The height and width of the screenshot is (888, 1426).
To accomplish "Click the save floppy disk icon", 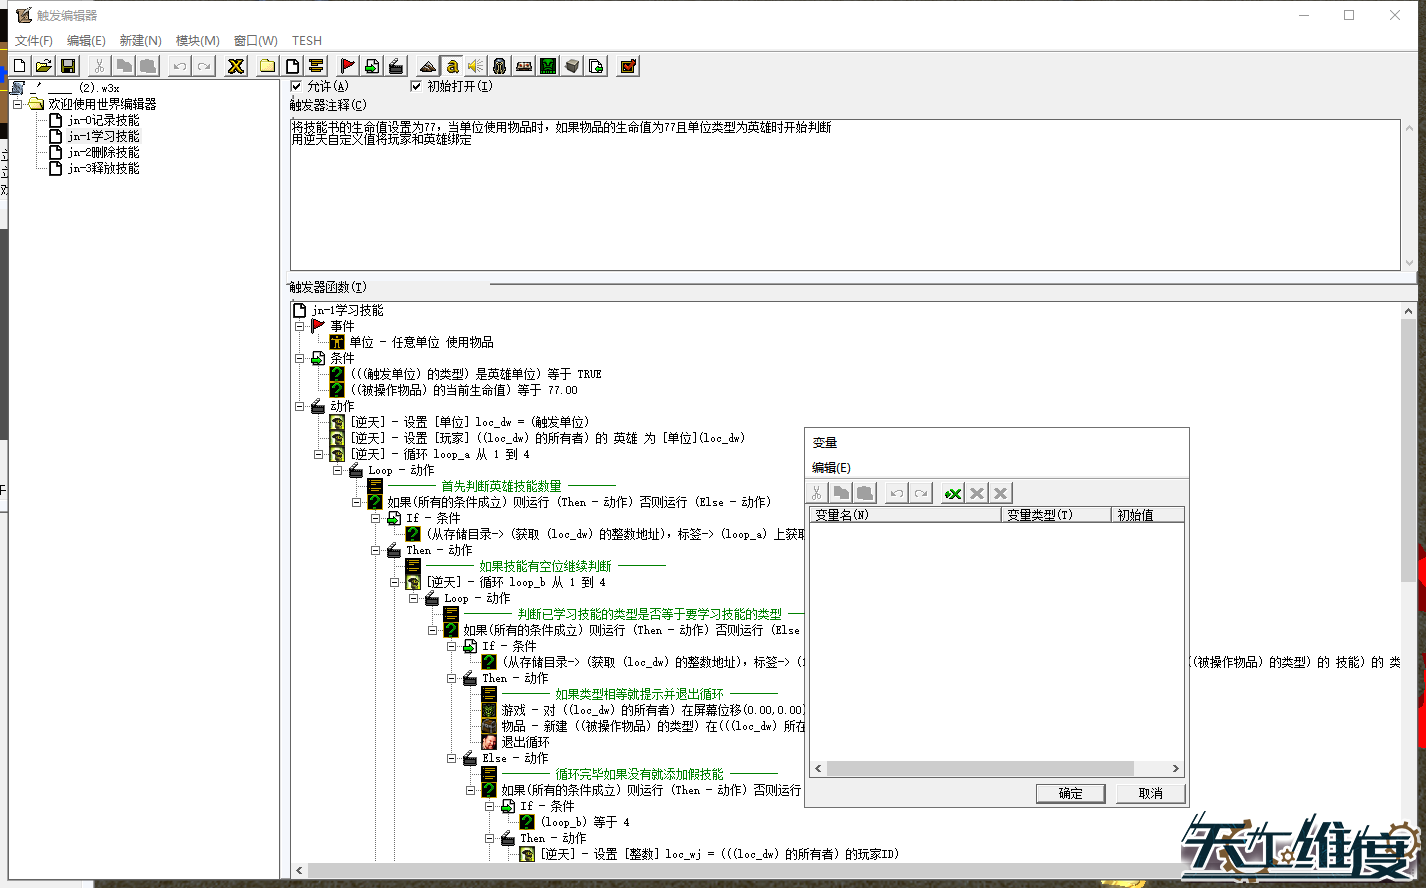I will click(x=68, y=66).
